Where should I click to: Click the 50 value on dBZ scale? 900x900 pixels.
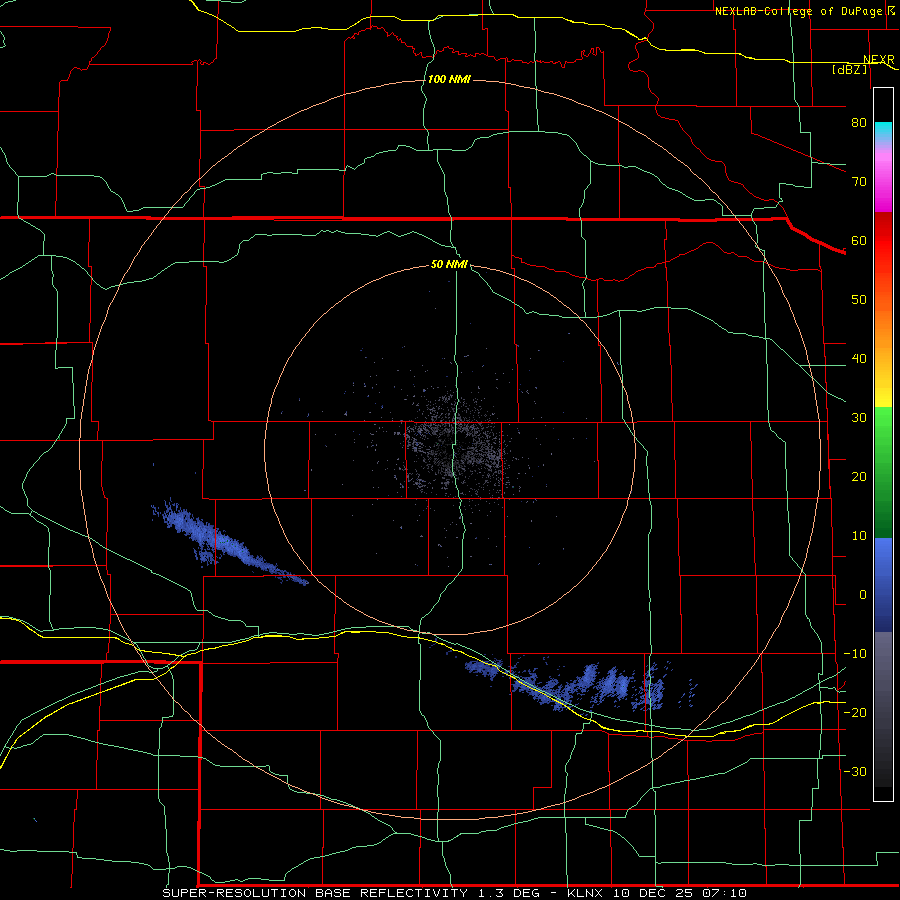point(859,300)
